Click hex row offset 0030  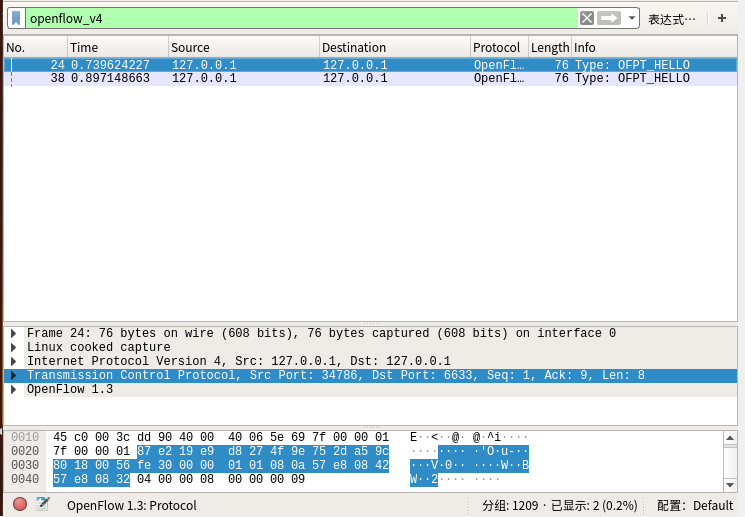coord(25,465)
